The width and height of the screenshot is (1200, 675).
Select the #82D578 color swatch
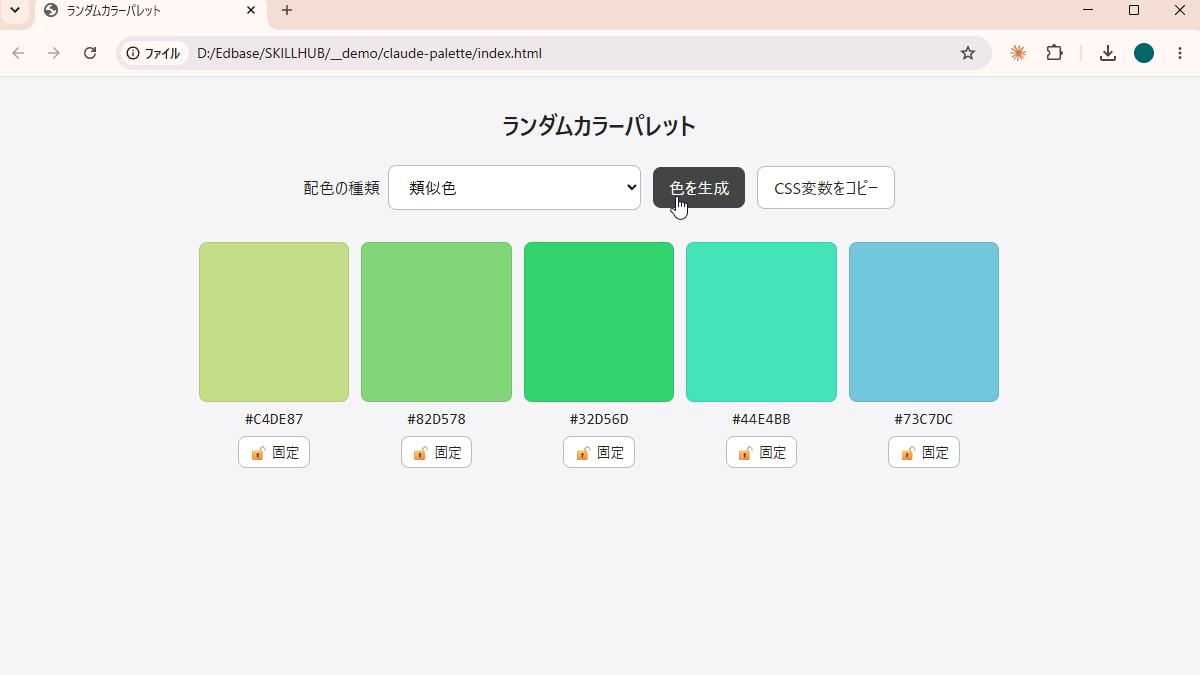(436, 322)
